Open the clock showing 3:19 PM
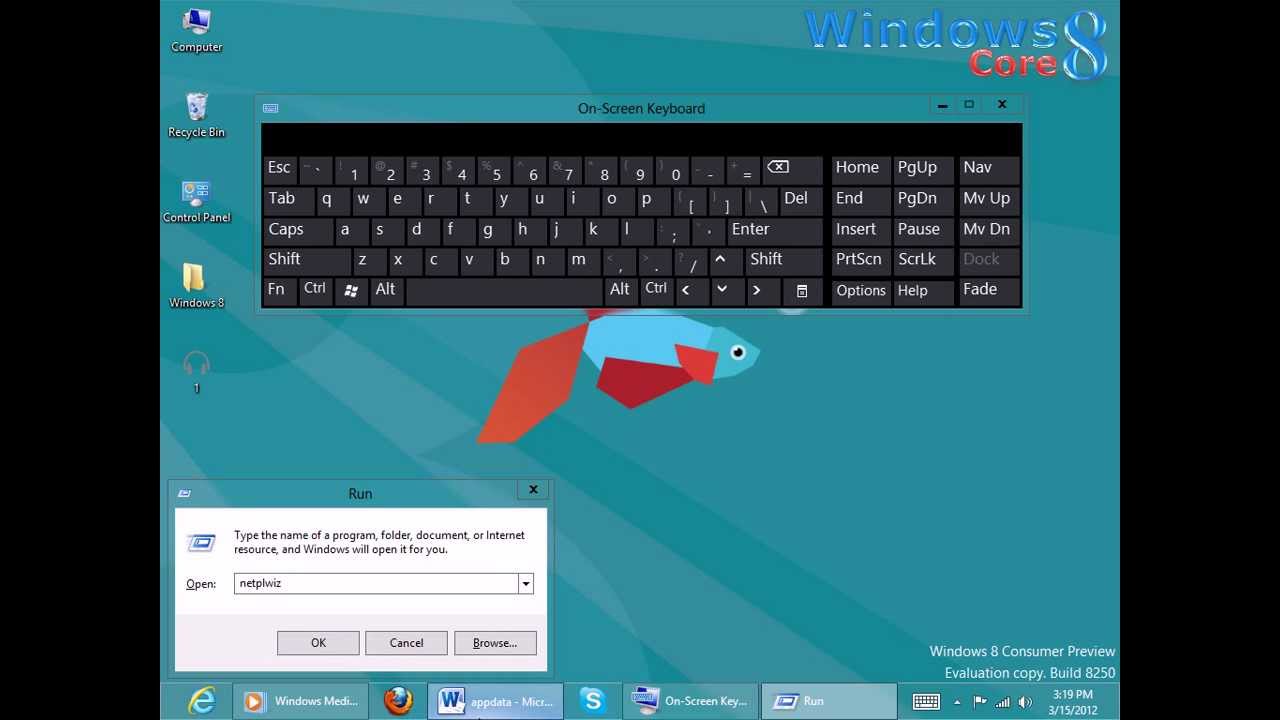Screen dimensions: 1280x720 (x=1072, y=702)
